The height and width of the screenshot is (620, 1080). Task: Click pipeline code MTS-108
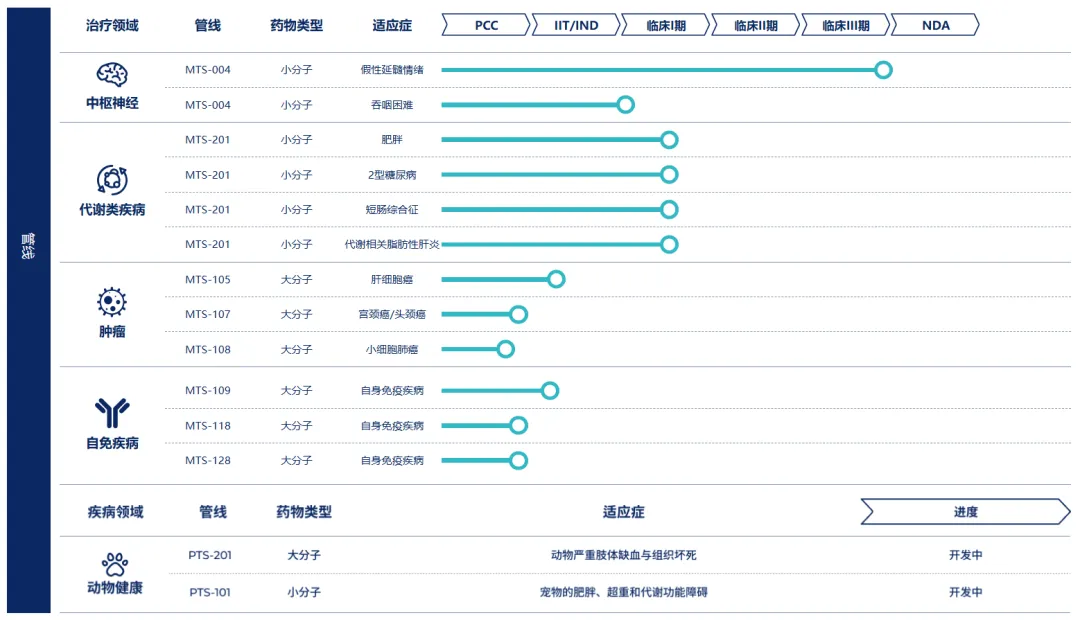[x=207, y=349]
